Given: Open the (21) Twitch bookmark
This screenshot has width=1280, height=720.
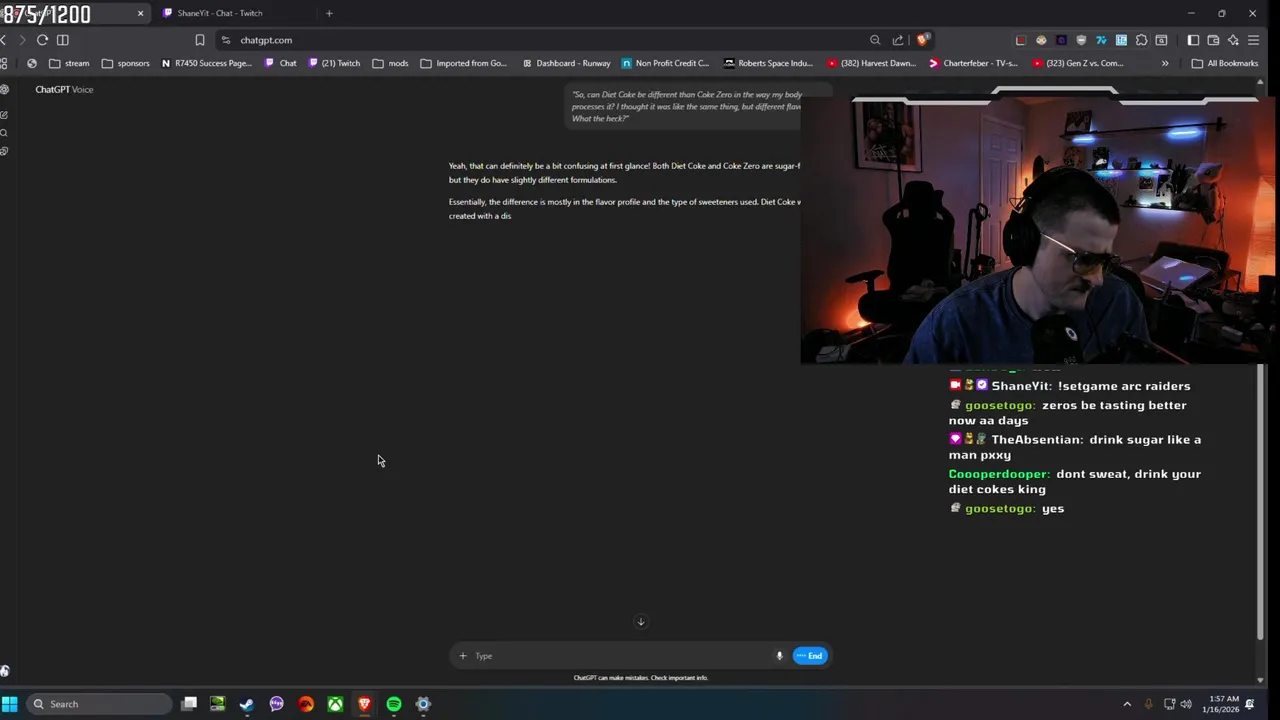Looking at the screenshot, I should pyautogui.click(x=334, y=63).
